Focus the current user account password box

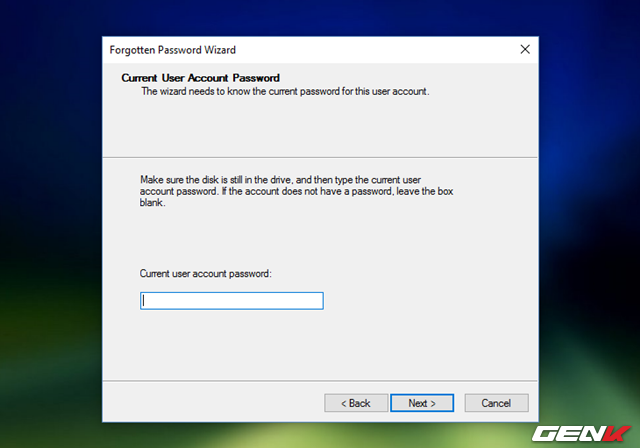coord(232,301)
